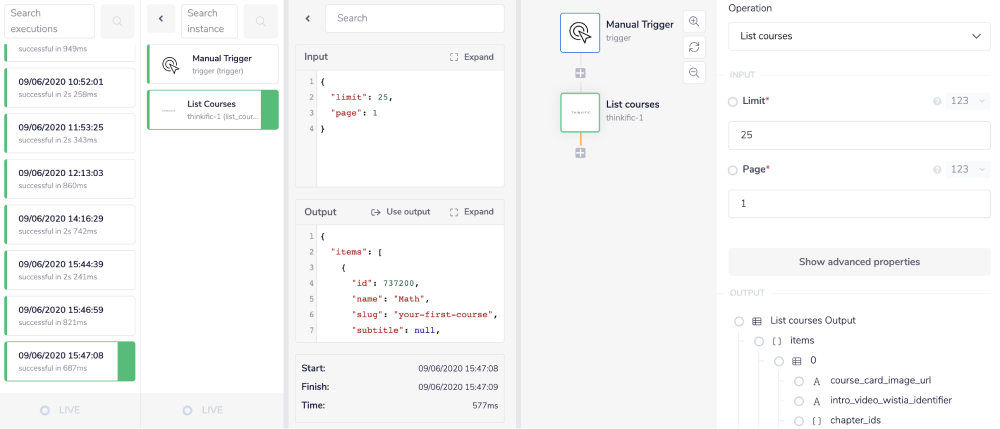
Task: Select the radio button next to Limit
Action: point(733,101)
